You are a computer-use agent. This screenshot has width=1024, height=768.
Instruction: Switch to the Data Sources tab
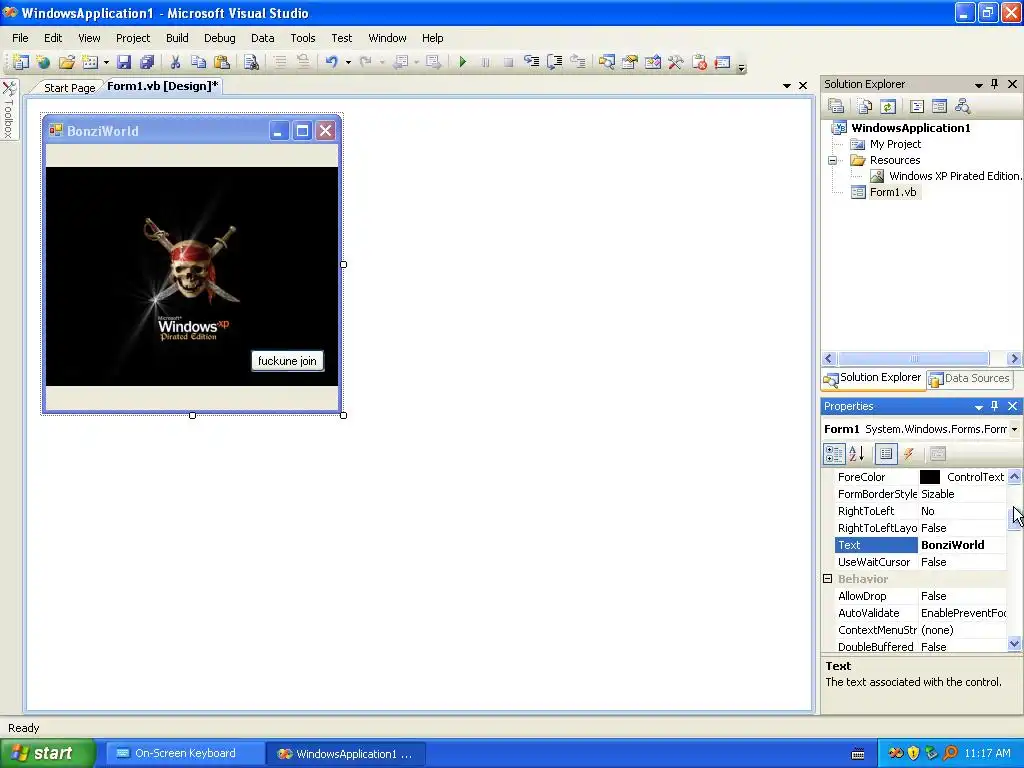[x=970, y=378]
